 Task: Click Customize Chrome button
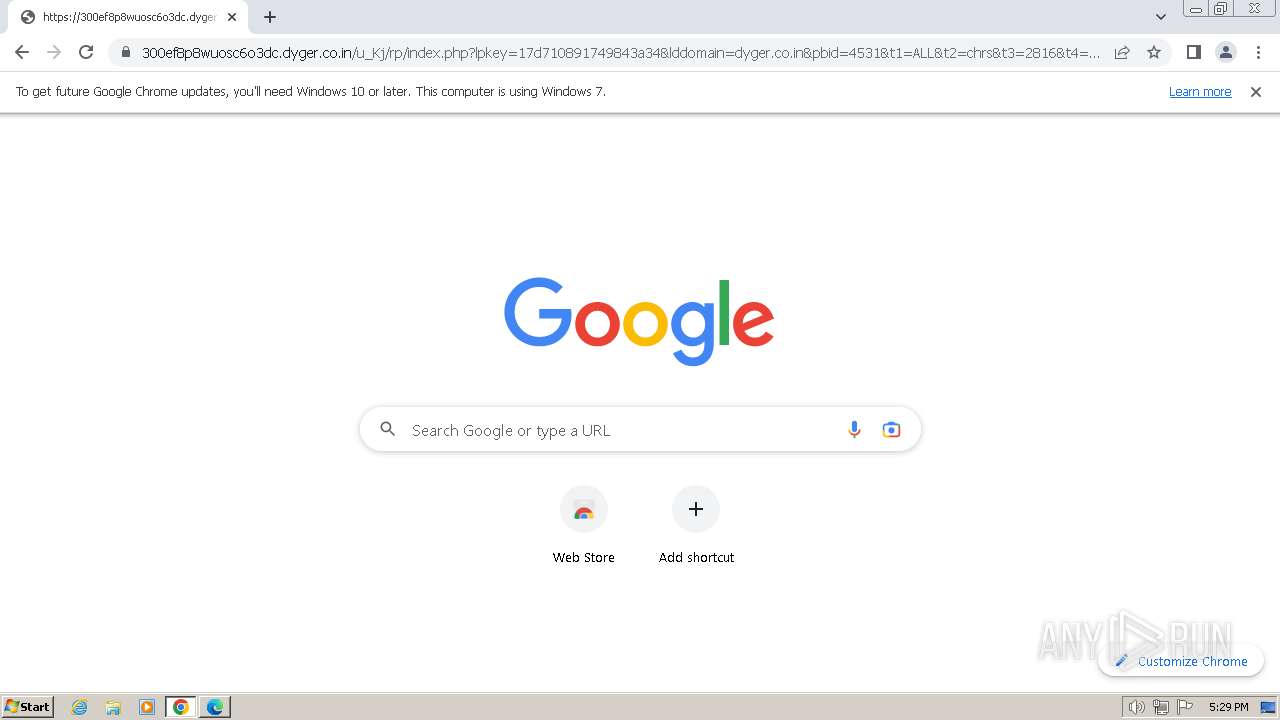pos(1181,661)
